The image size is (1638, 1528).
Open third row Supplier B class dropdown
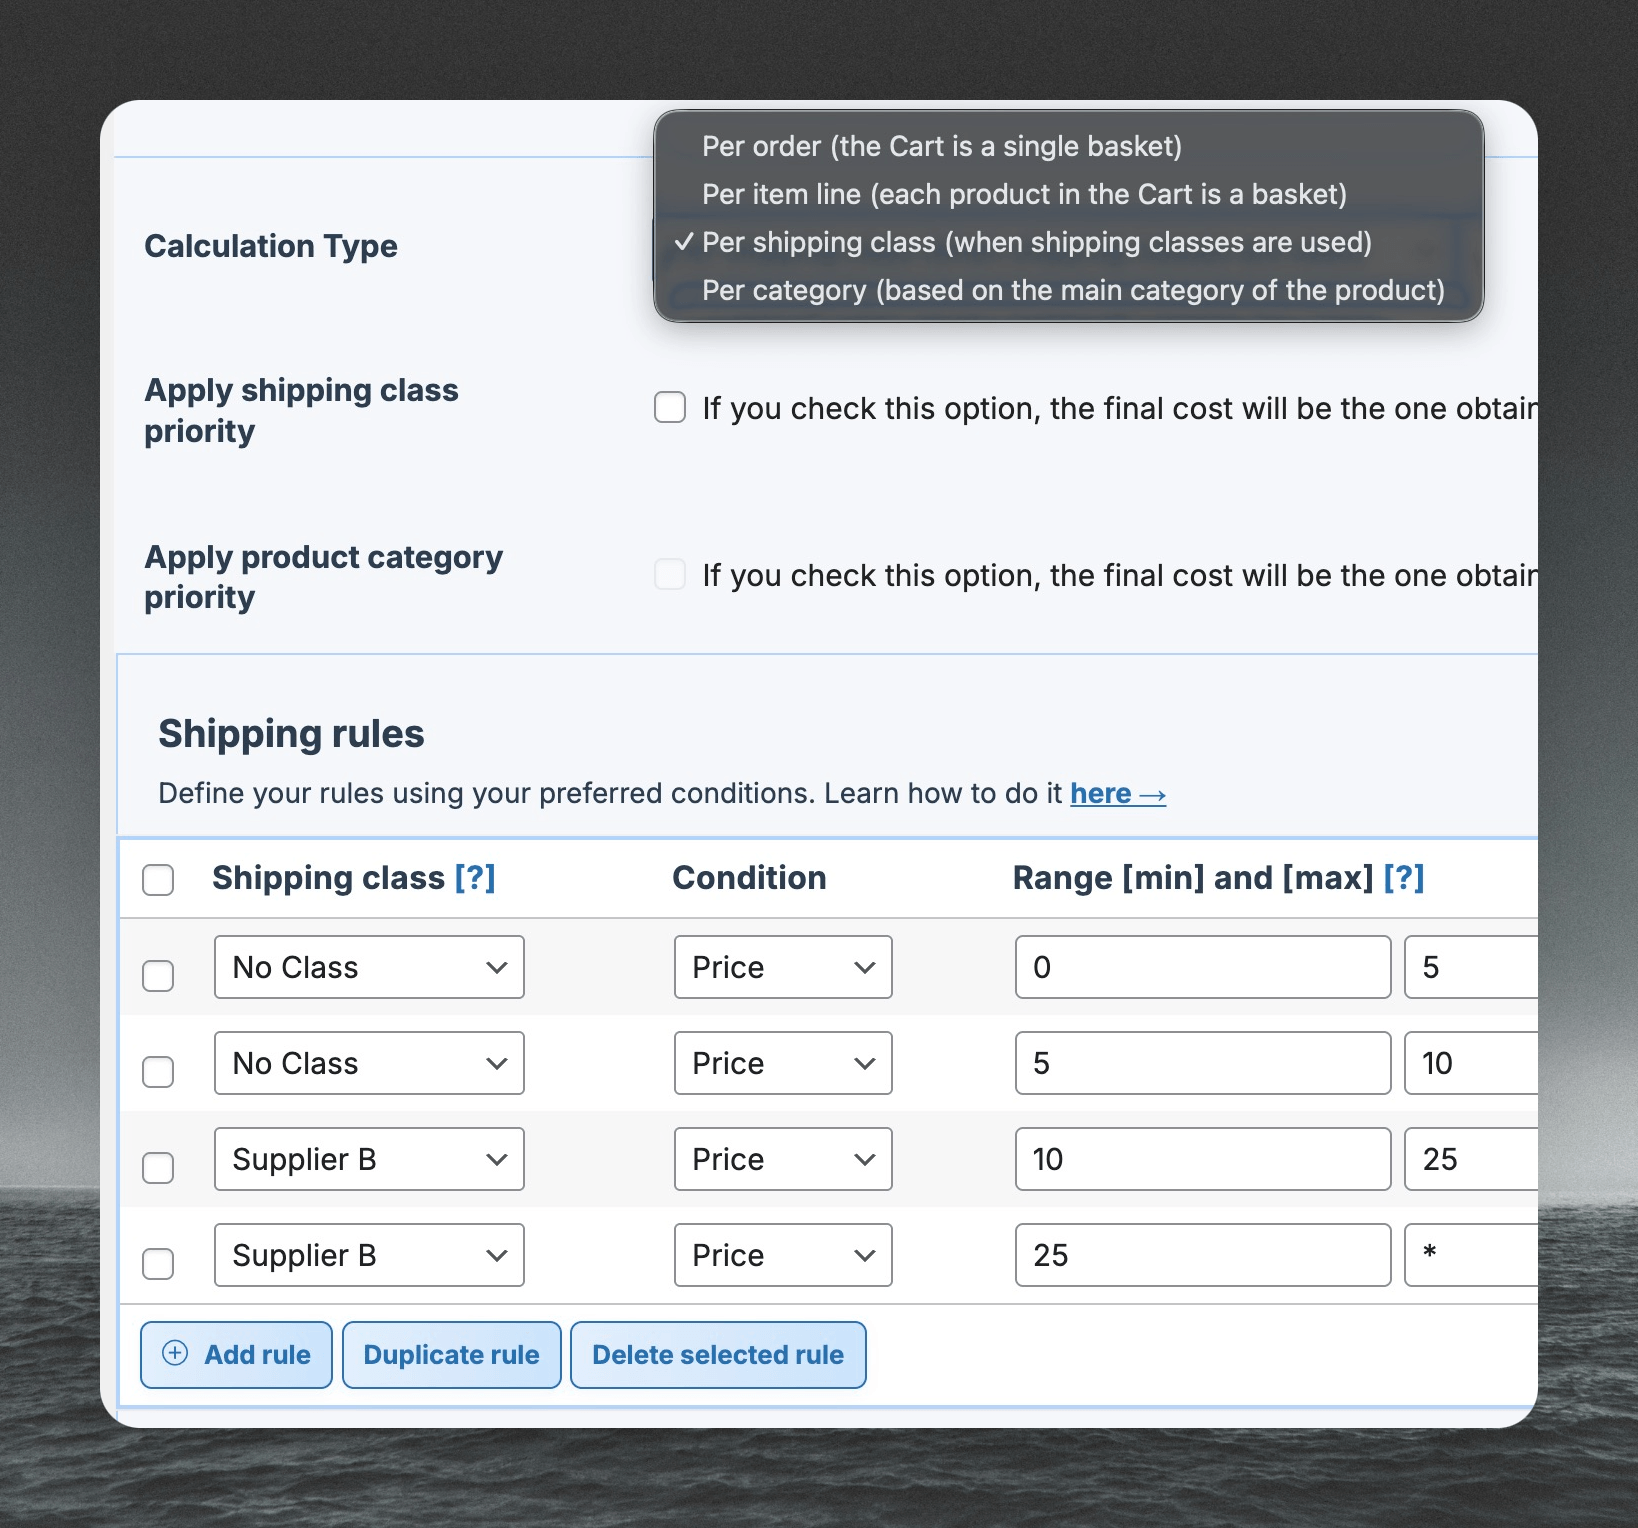coord(369,1159)
